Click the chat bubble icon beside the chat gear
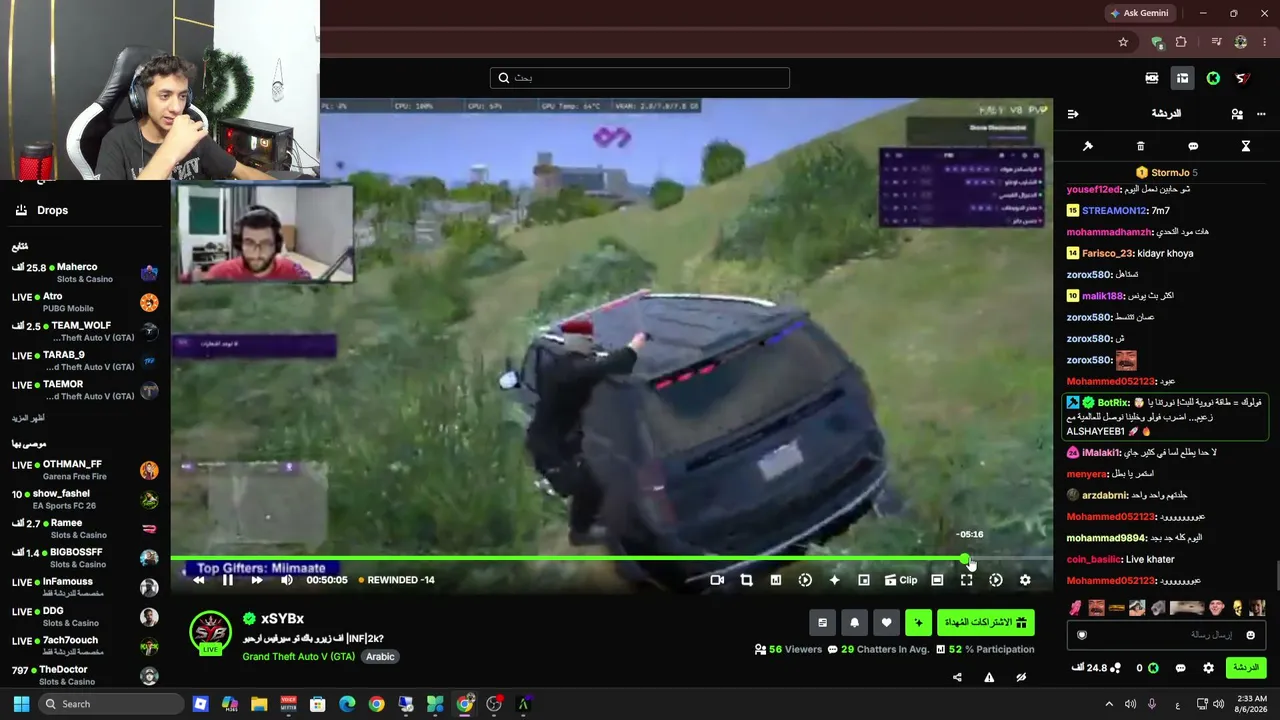 coord(1180,668)
